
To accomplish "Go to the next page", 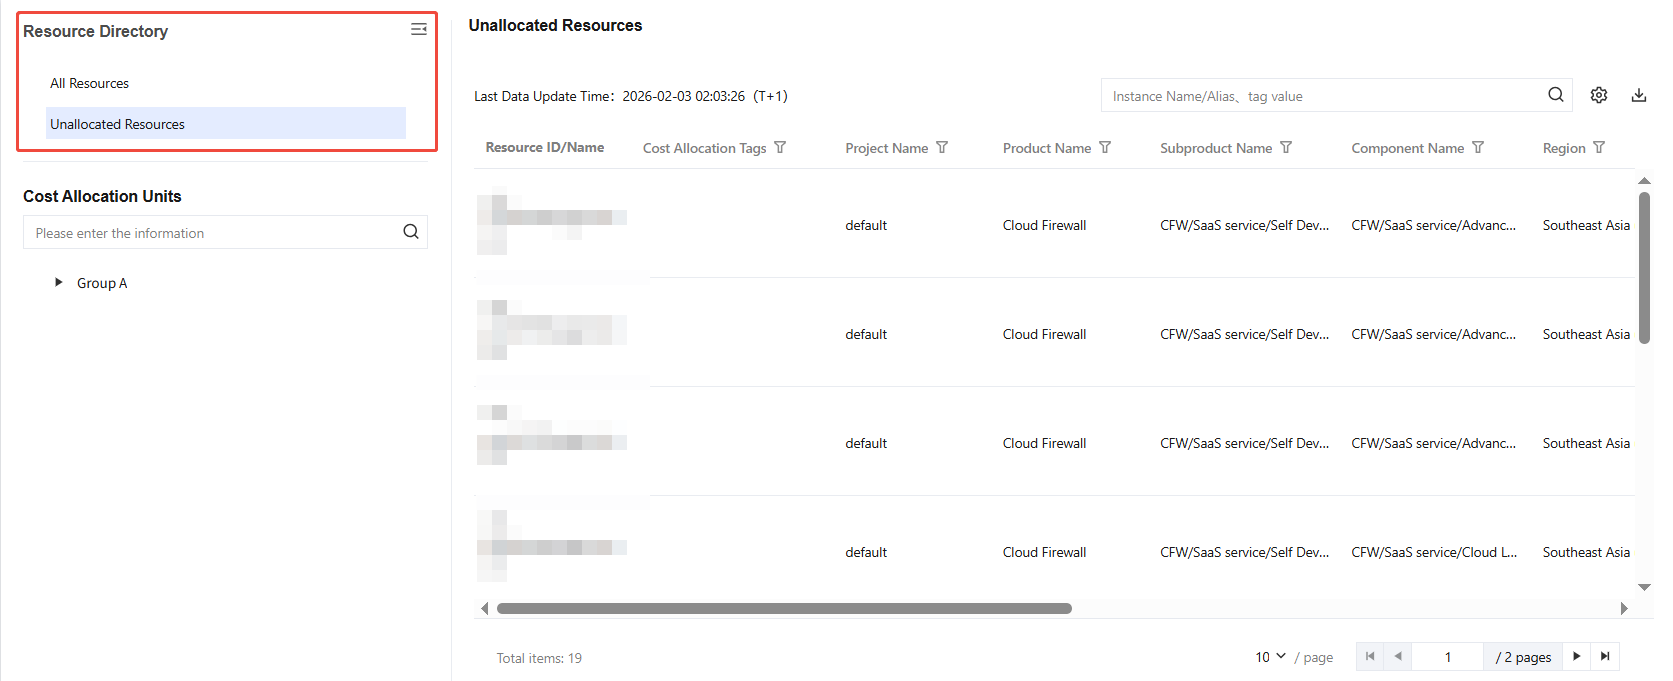I will [x=1576, y=657].
